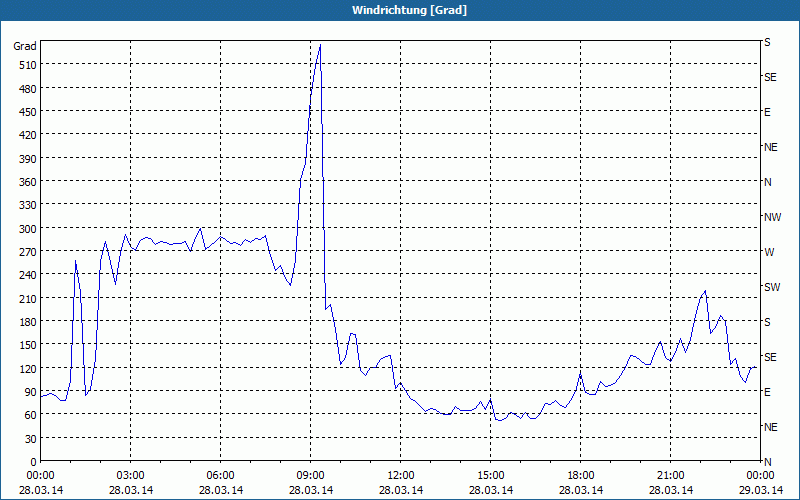Pick the 30 y-axis value
Image resolution: width=800 pixels, height=500 pixels.
click(x=30, y=439)
